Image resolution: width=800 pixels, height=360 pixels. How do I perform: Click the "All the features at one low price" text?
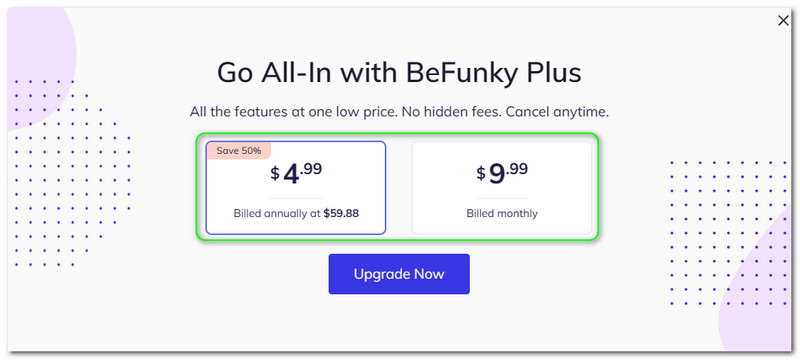pyautogui.click(x=293, y=112)
